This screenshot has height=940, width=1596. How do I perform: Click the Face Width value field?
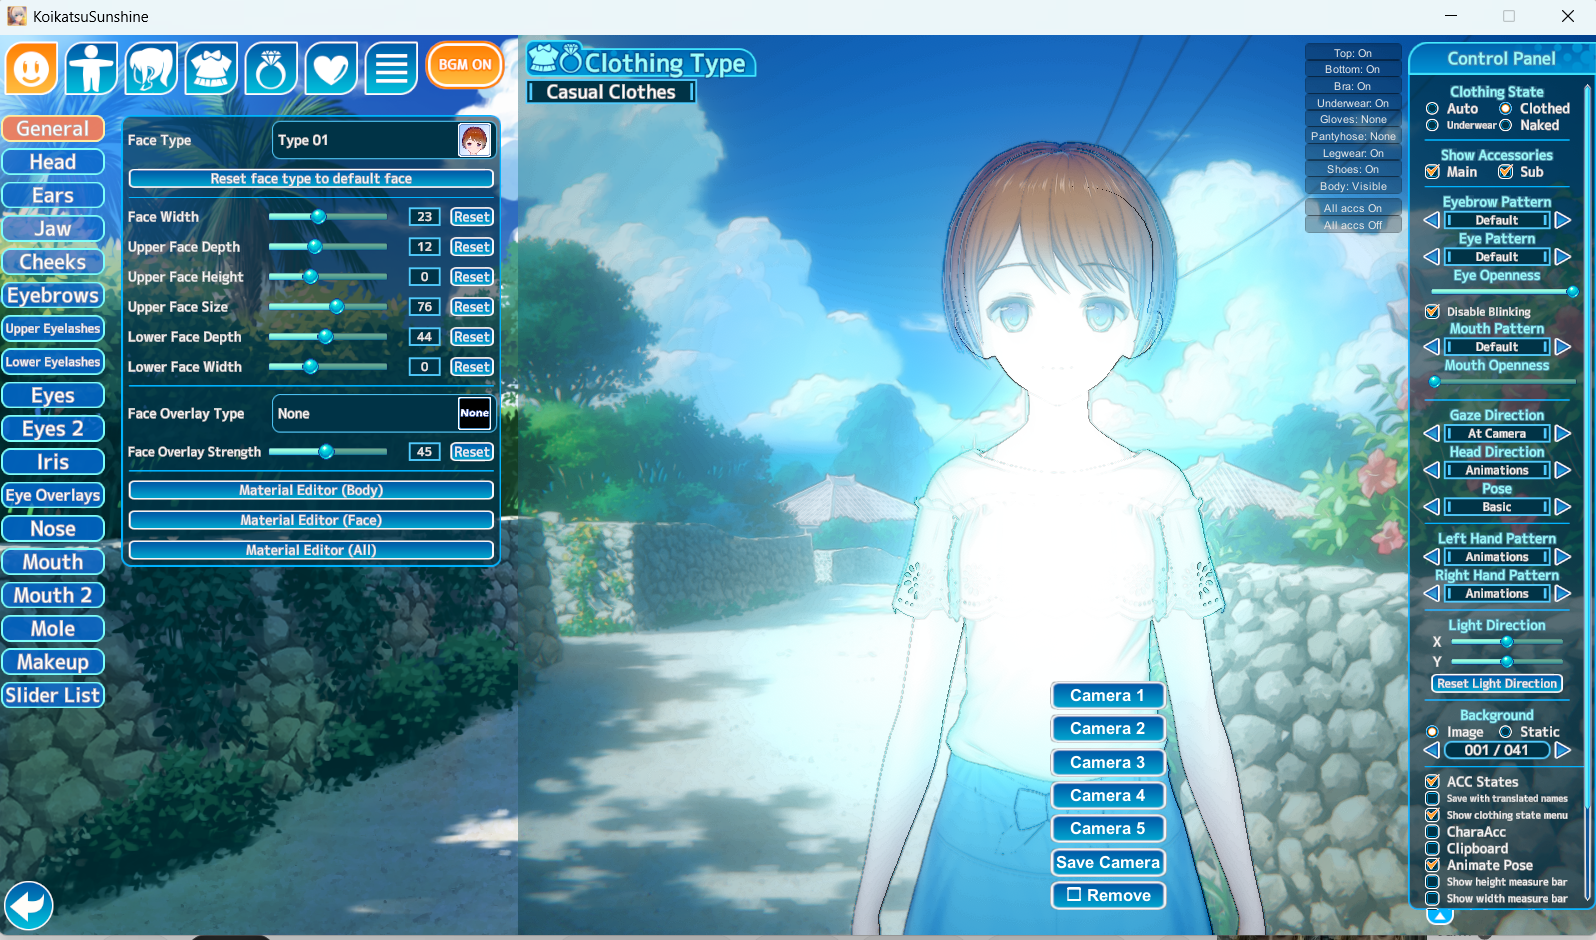424,217
